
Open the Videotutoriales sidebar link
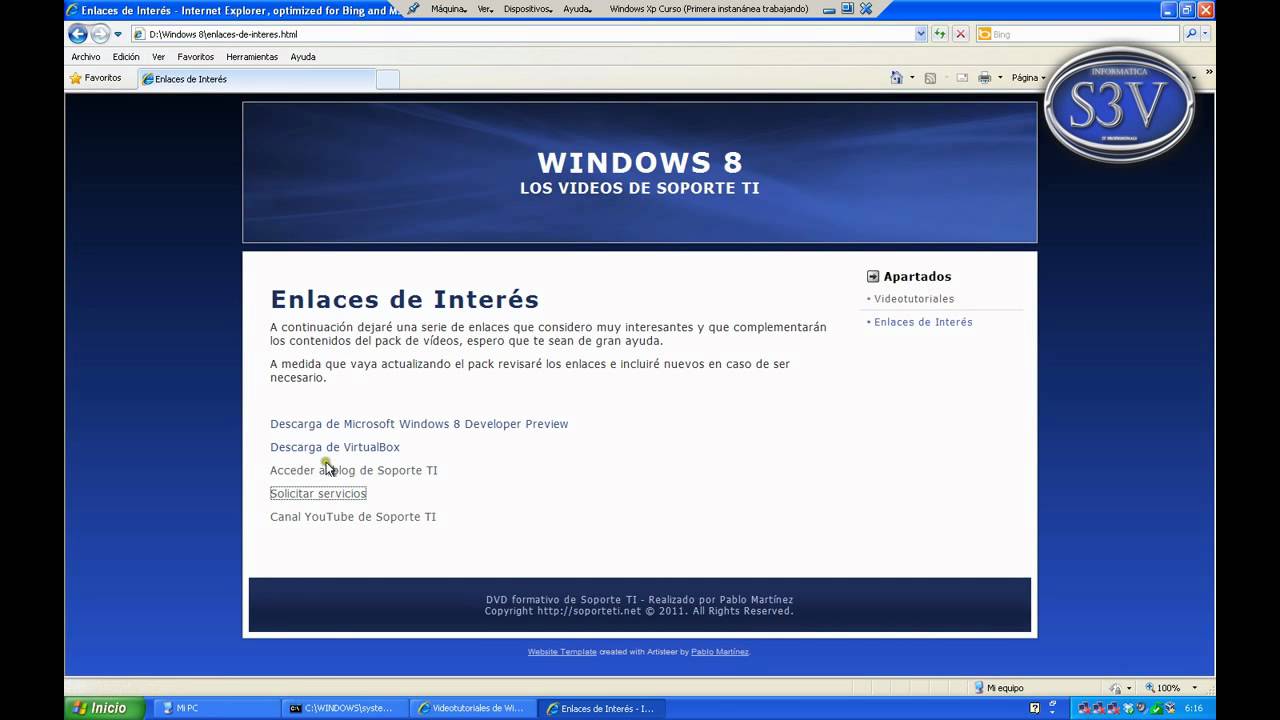pos(914,299)
